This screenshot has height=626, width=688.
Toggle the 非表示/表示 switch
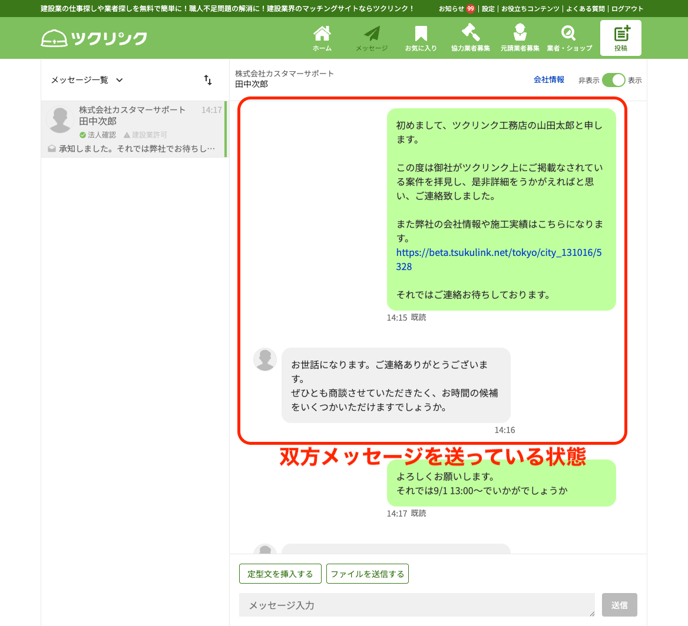point(613,80)
